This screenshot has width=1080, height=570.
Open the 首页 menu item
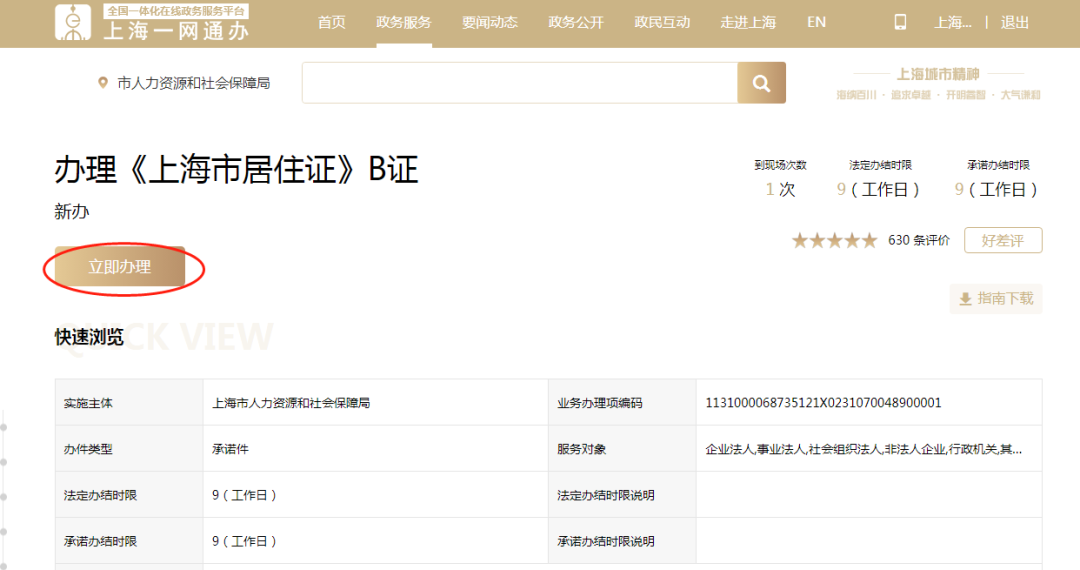pos(331,23)
